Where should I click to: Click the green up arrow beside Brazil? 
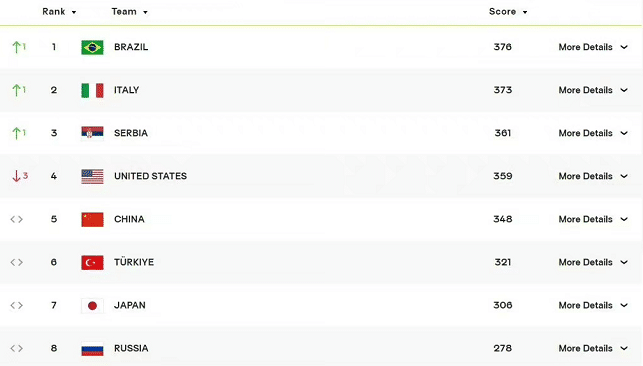pos(16,47)
